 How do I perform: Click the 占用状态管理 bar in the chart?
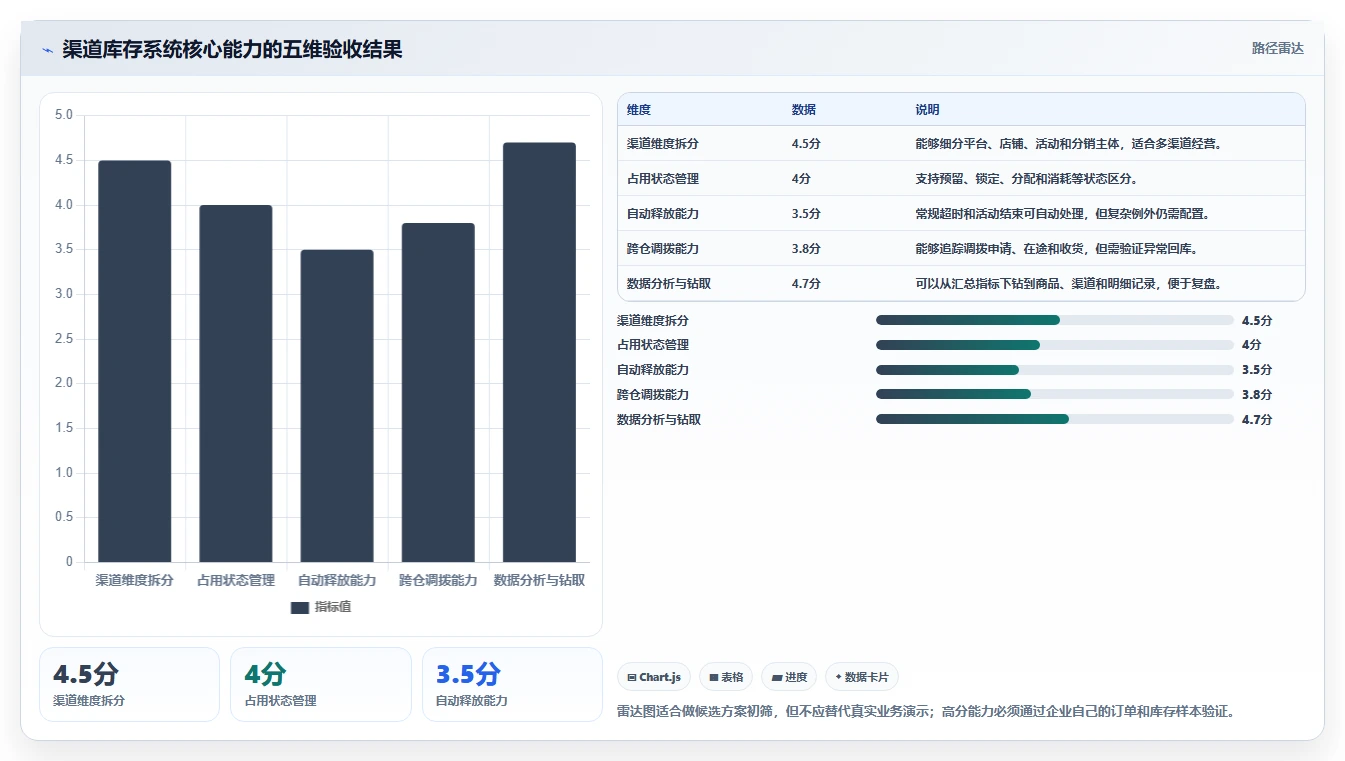236,383
